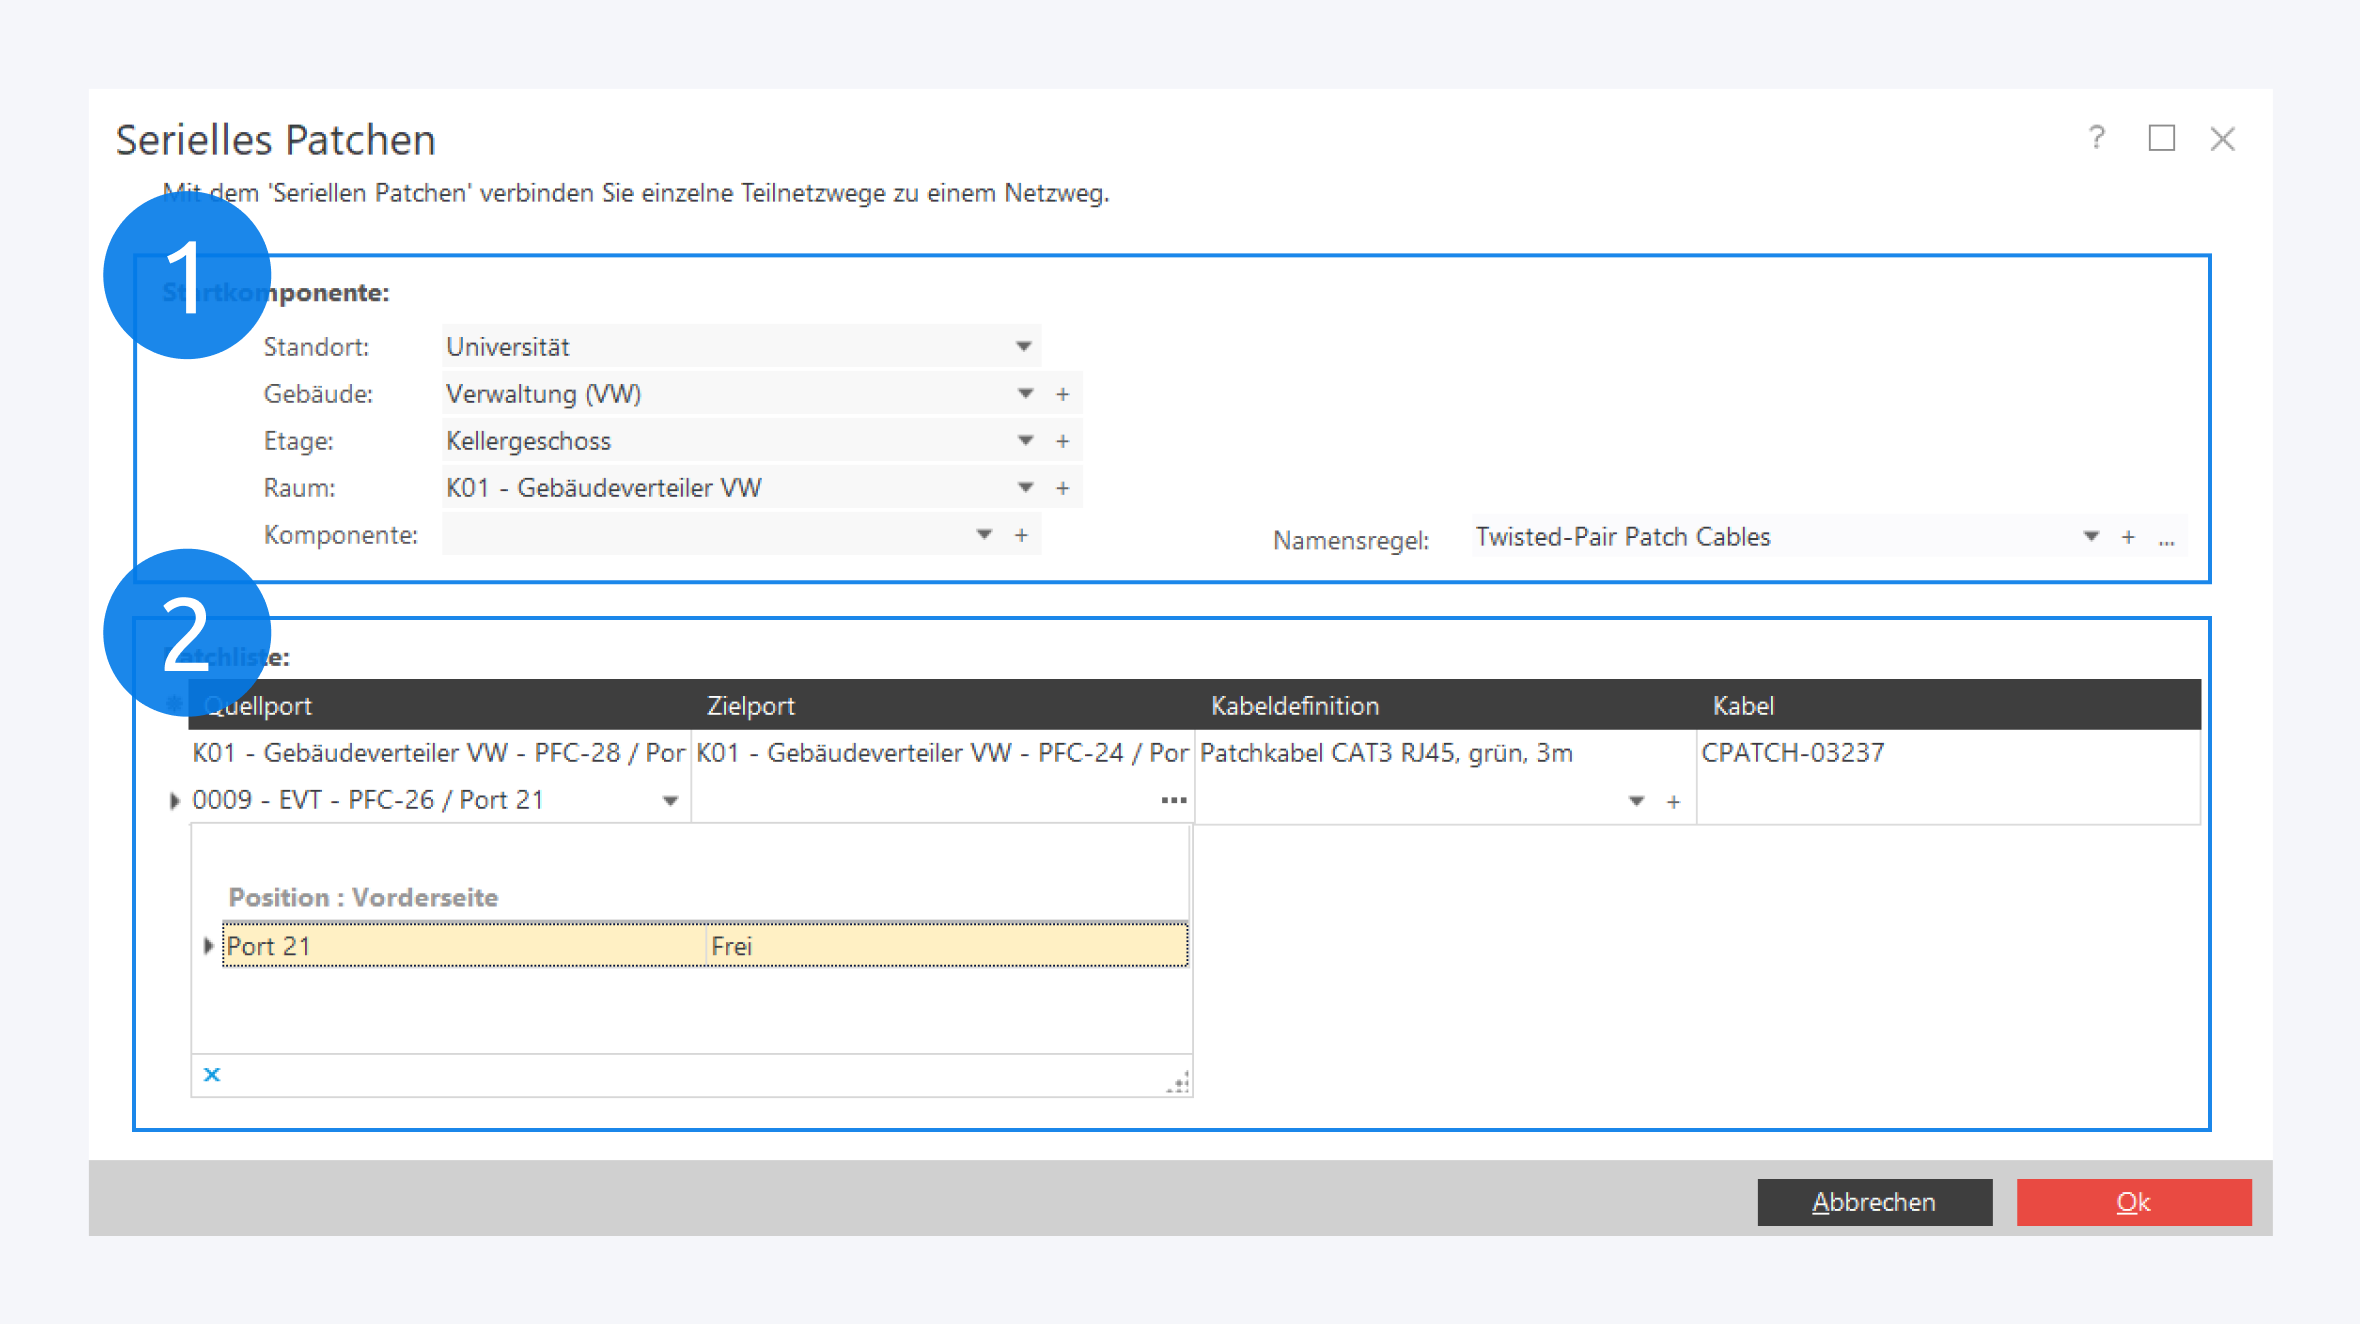
Task: Confirm with the red Ok button
Action: pyautogui.click(x=2133, y=1202)
